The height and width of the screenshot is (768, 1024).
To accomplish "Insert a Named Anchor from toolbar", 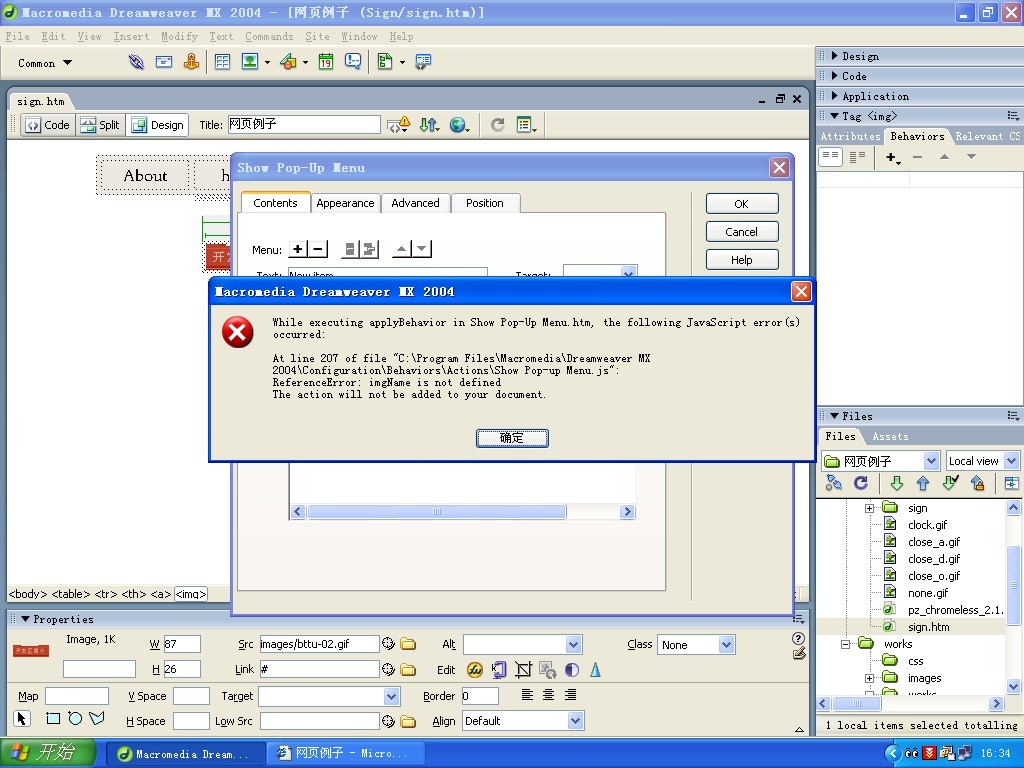I will [x=191, y=62].
